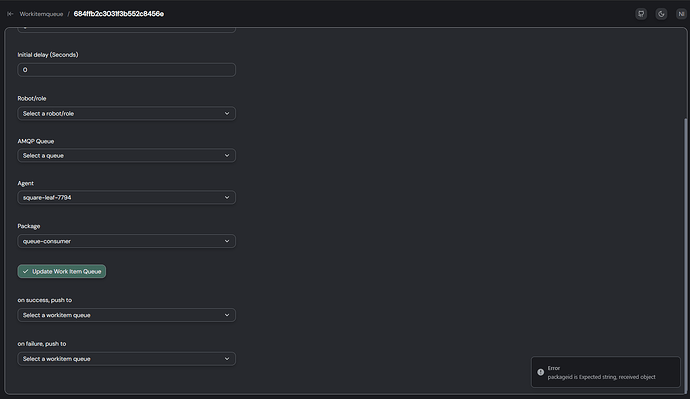
Task: Expand the AMQP Queue select box
Action: point(127,155)
